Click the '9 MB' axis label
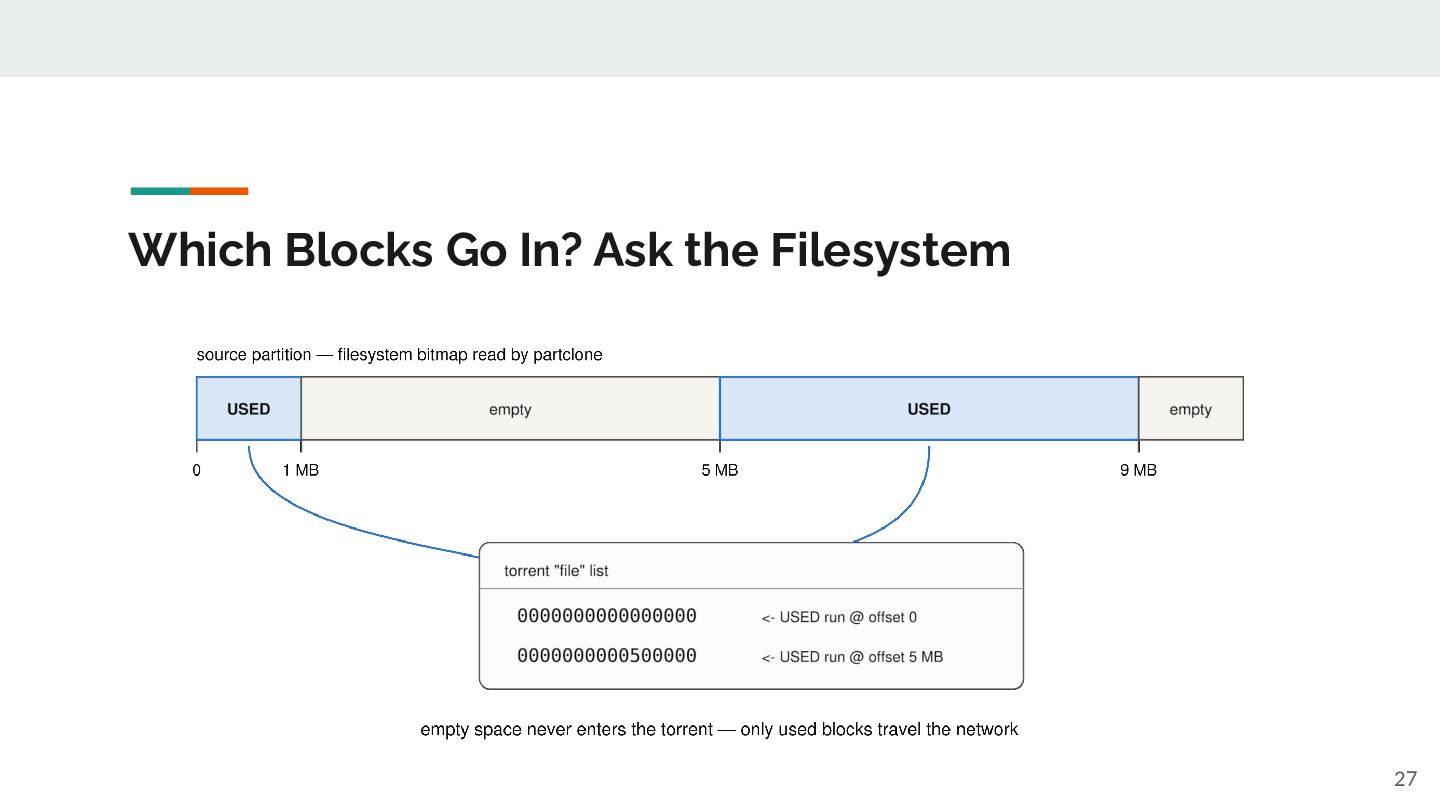 [x=1138, y=470]
